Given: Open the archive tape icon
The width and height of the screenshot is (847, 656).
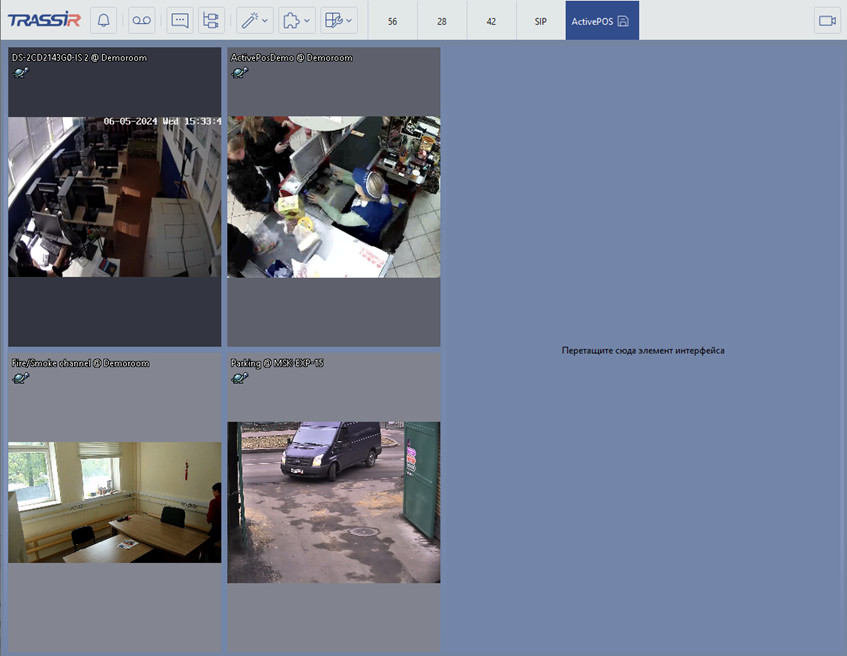Looking at the screenshot, I should [x=142, y=20].
